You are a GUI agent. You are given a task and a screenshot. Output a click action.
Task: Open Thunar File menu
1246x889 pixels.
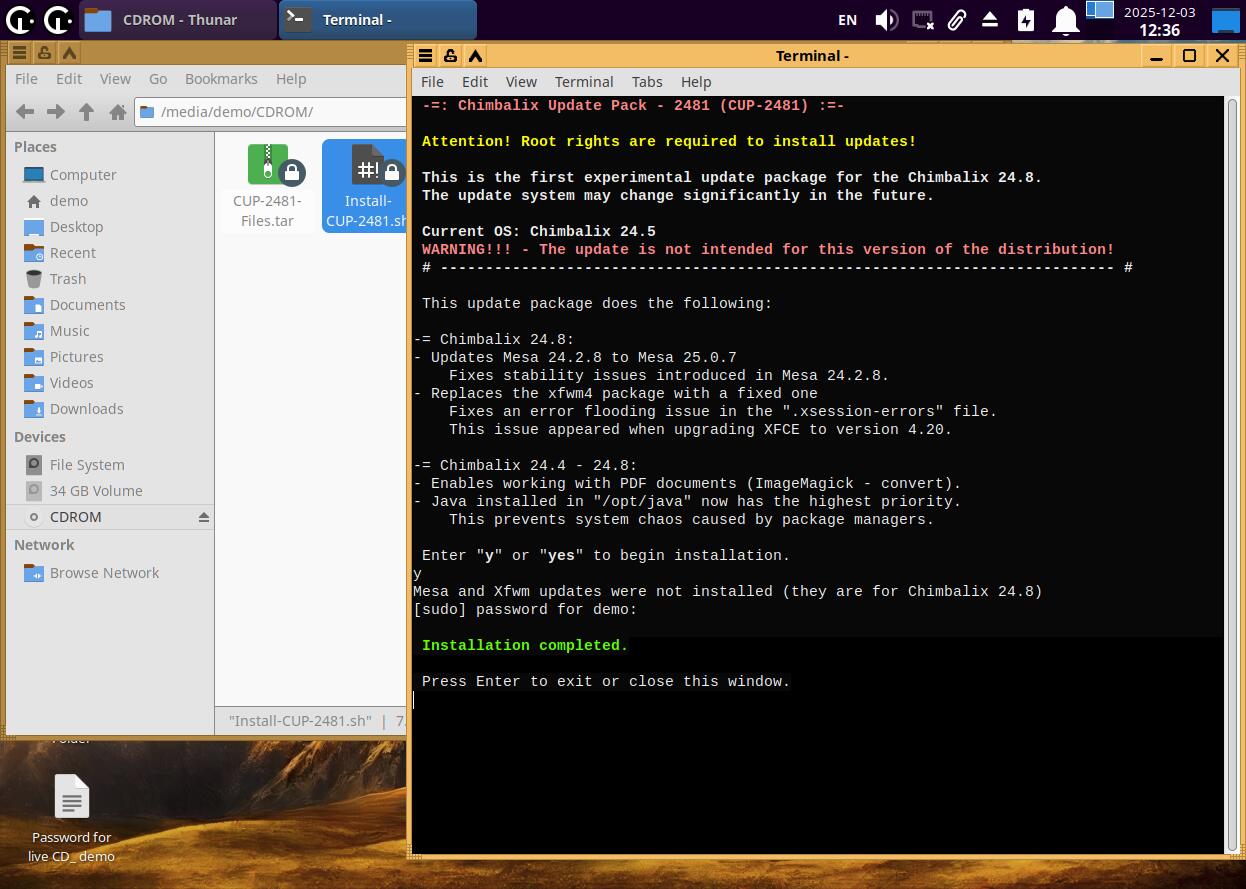(x=26, y=79)
